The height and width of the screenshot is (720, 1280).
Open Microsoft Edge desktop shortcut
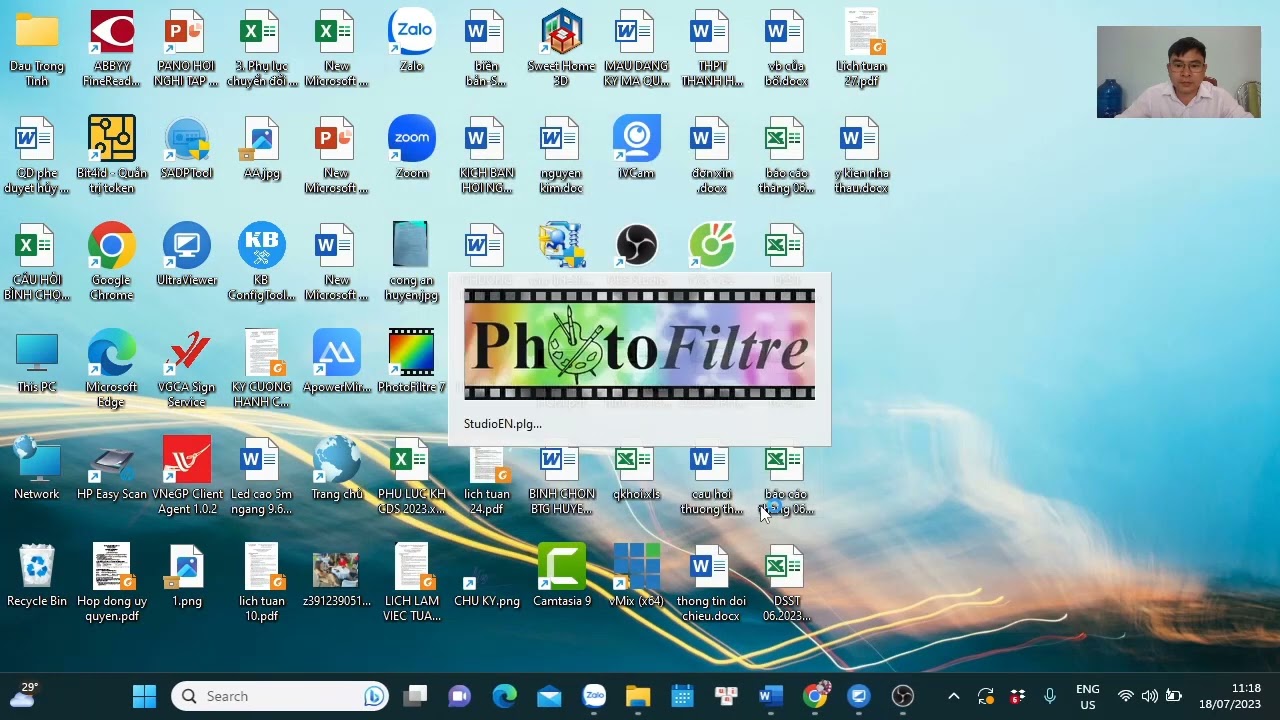[x=111, y=369]
